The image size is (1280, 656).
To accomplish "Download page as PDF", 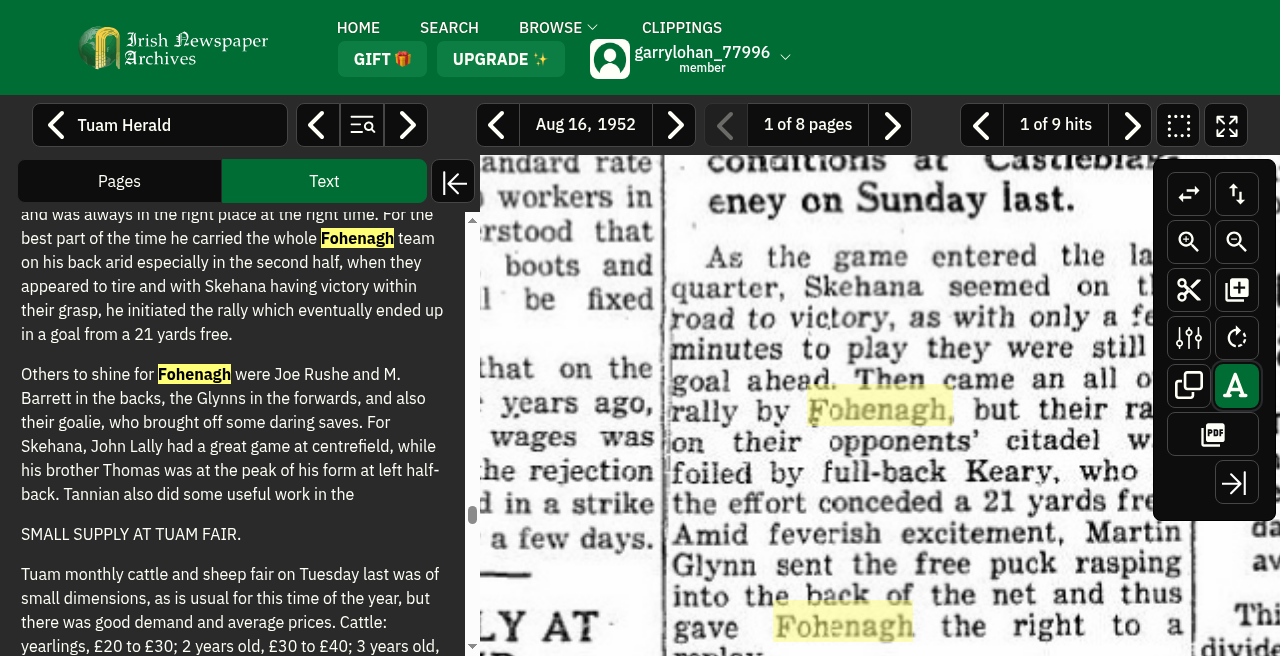I will click(x=1213, y=434).
